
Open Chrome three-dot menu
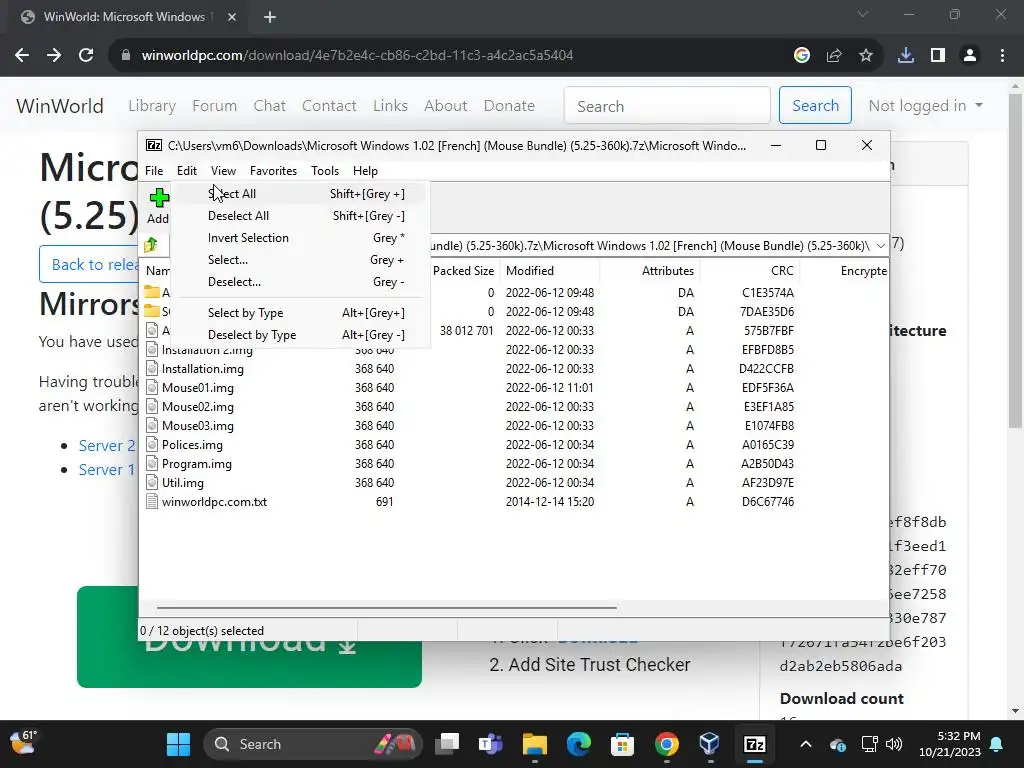[1002, 56]
